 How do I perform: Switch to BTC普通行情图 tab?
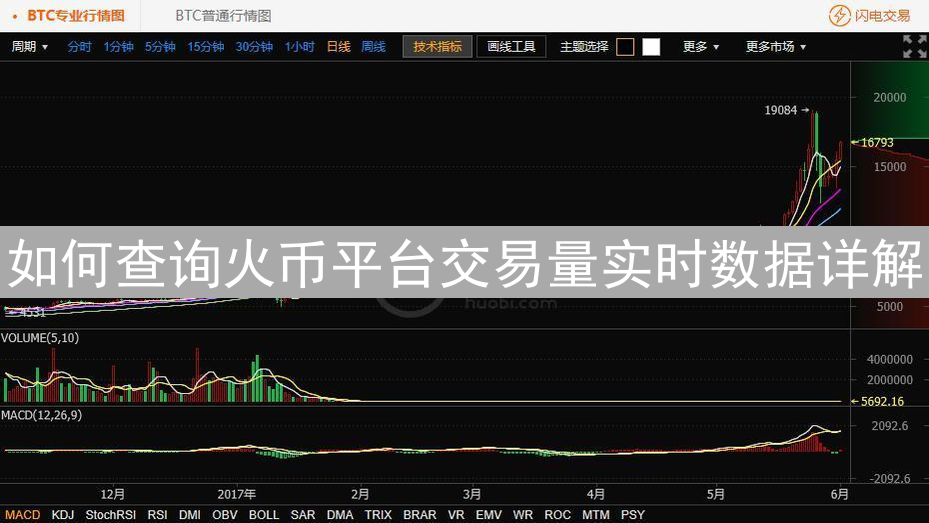(x=223, y=16)
